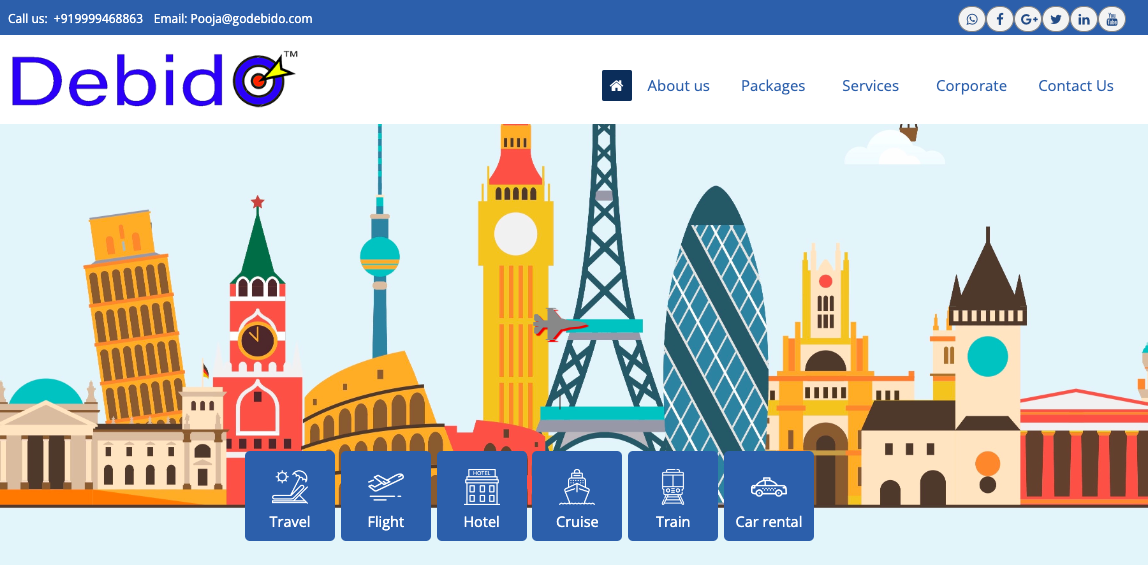Open the YouTube social icon
1148x565 pixels.
(1112, 19)
